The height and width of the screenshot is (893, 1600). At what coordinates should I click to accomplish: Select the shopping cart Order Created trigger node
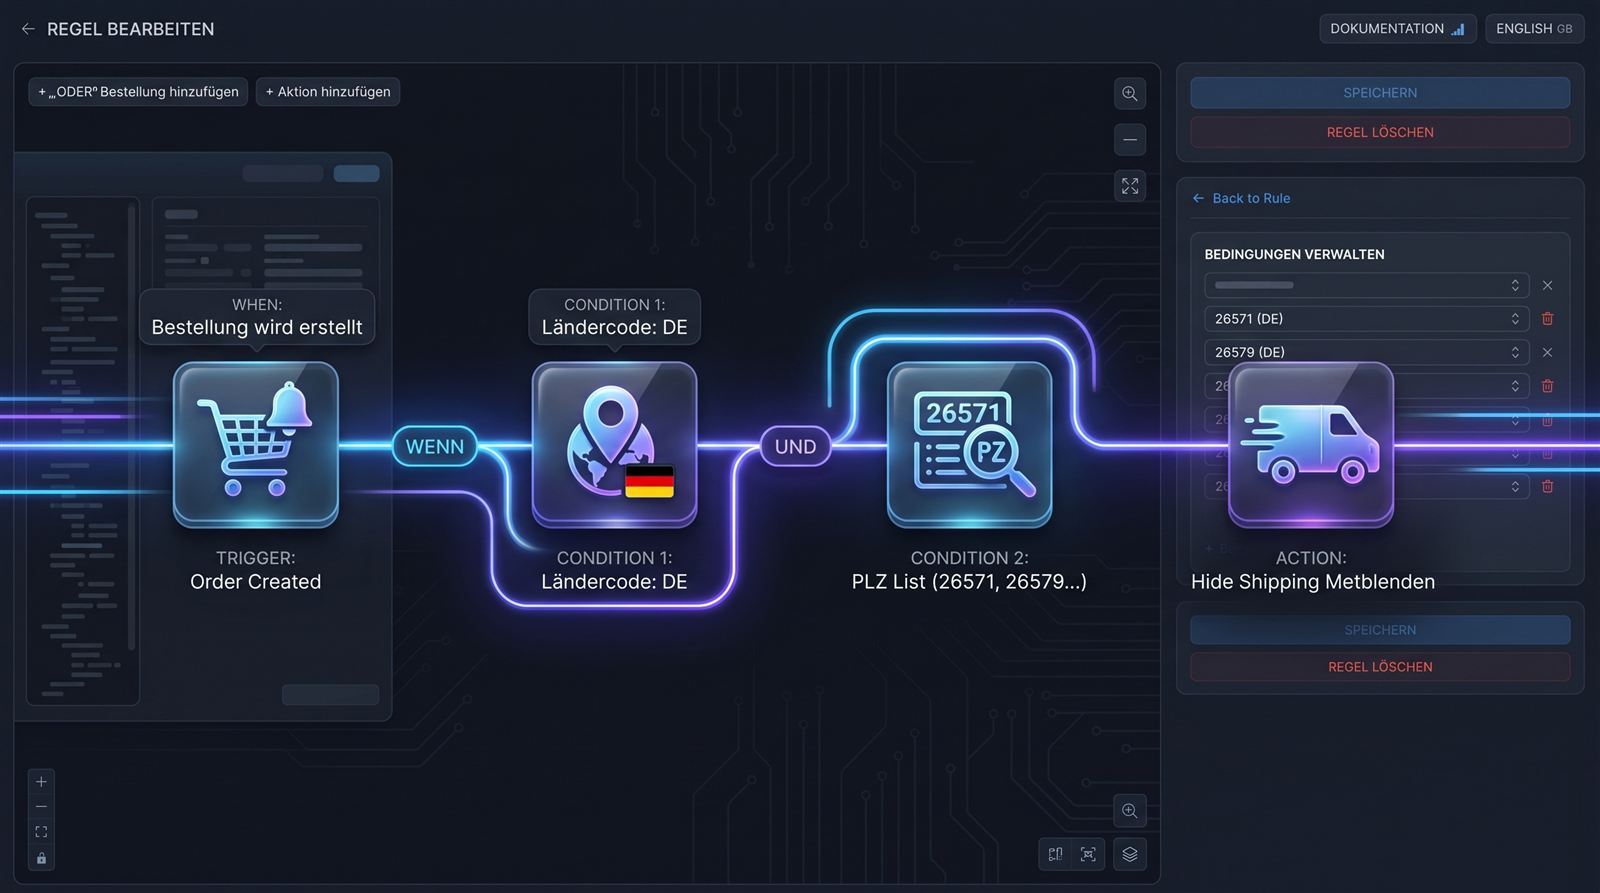click(x=256, y=445)
